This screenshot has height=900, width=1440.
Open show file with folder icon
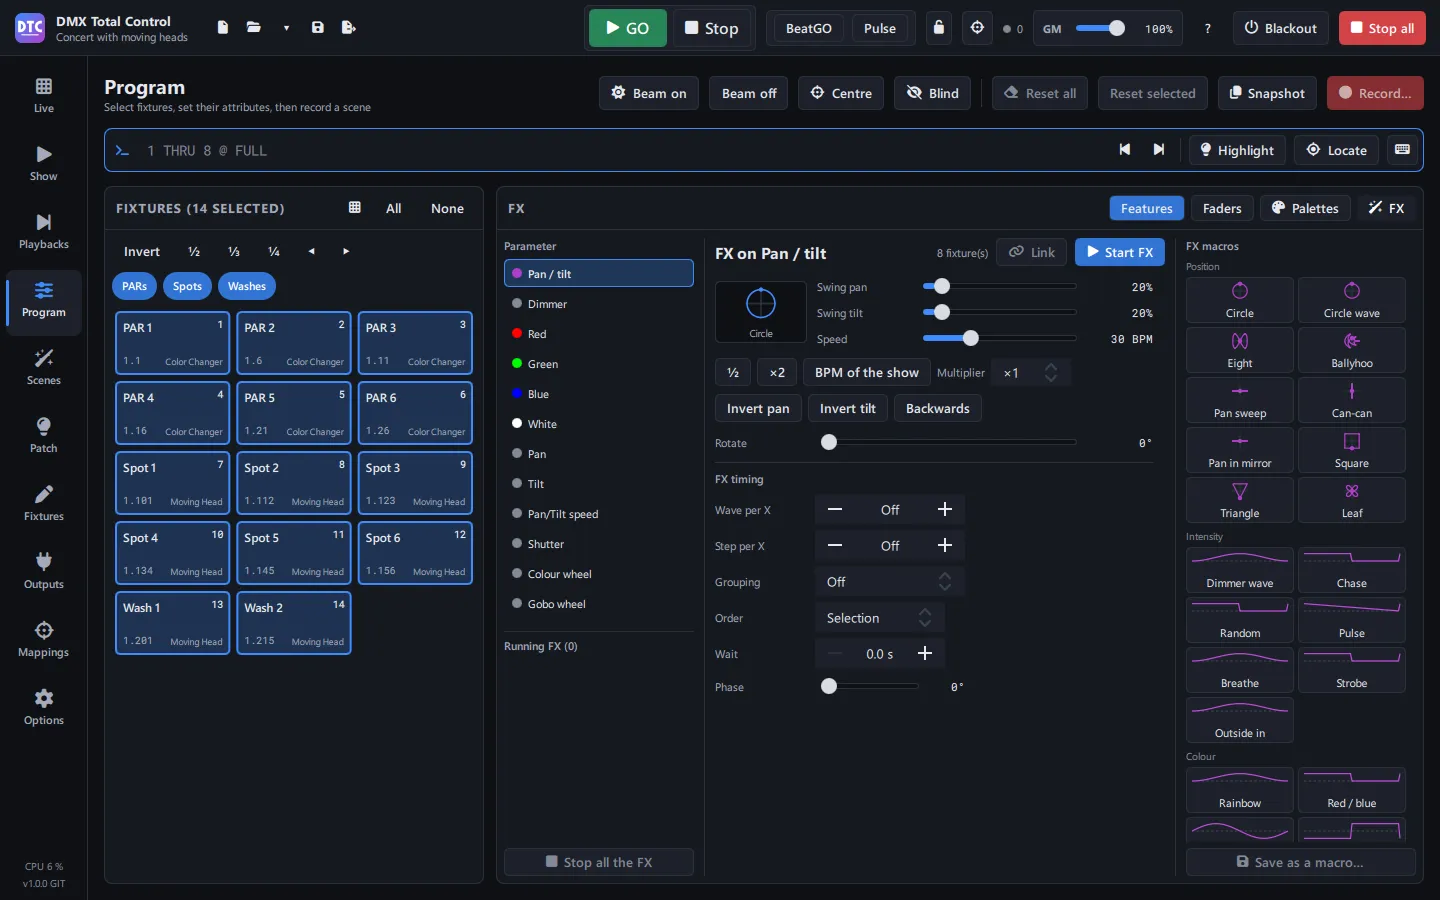254,28
